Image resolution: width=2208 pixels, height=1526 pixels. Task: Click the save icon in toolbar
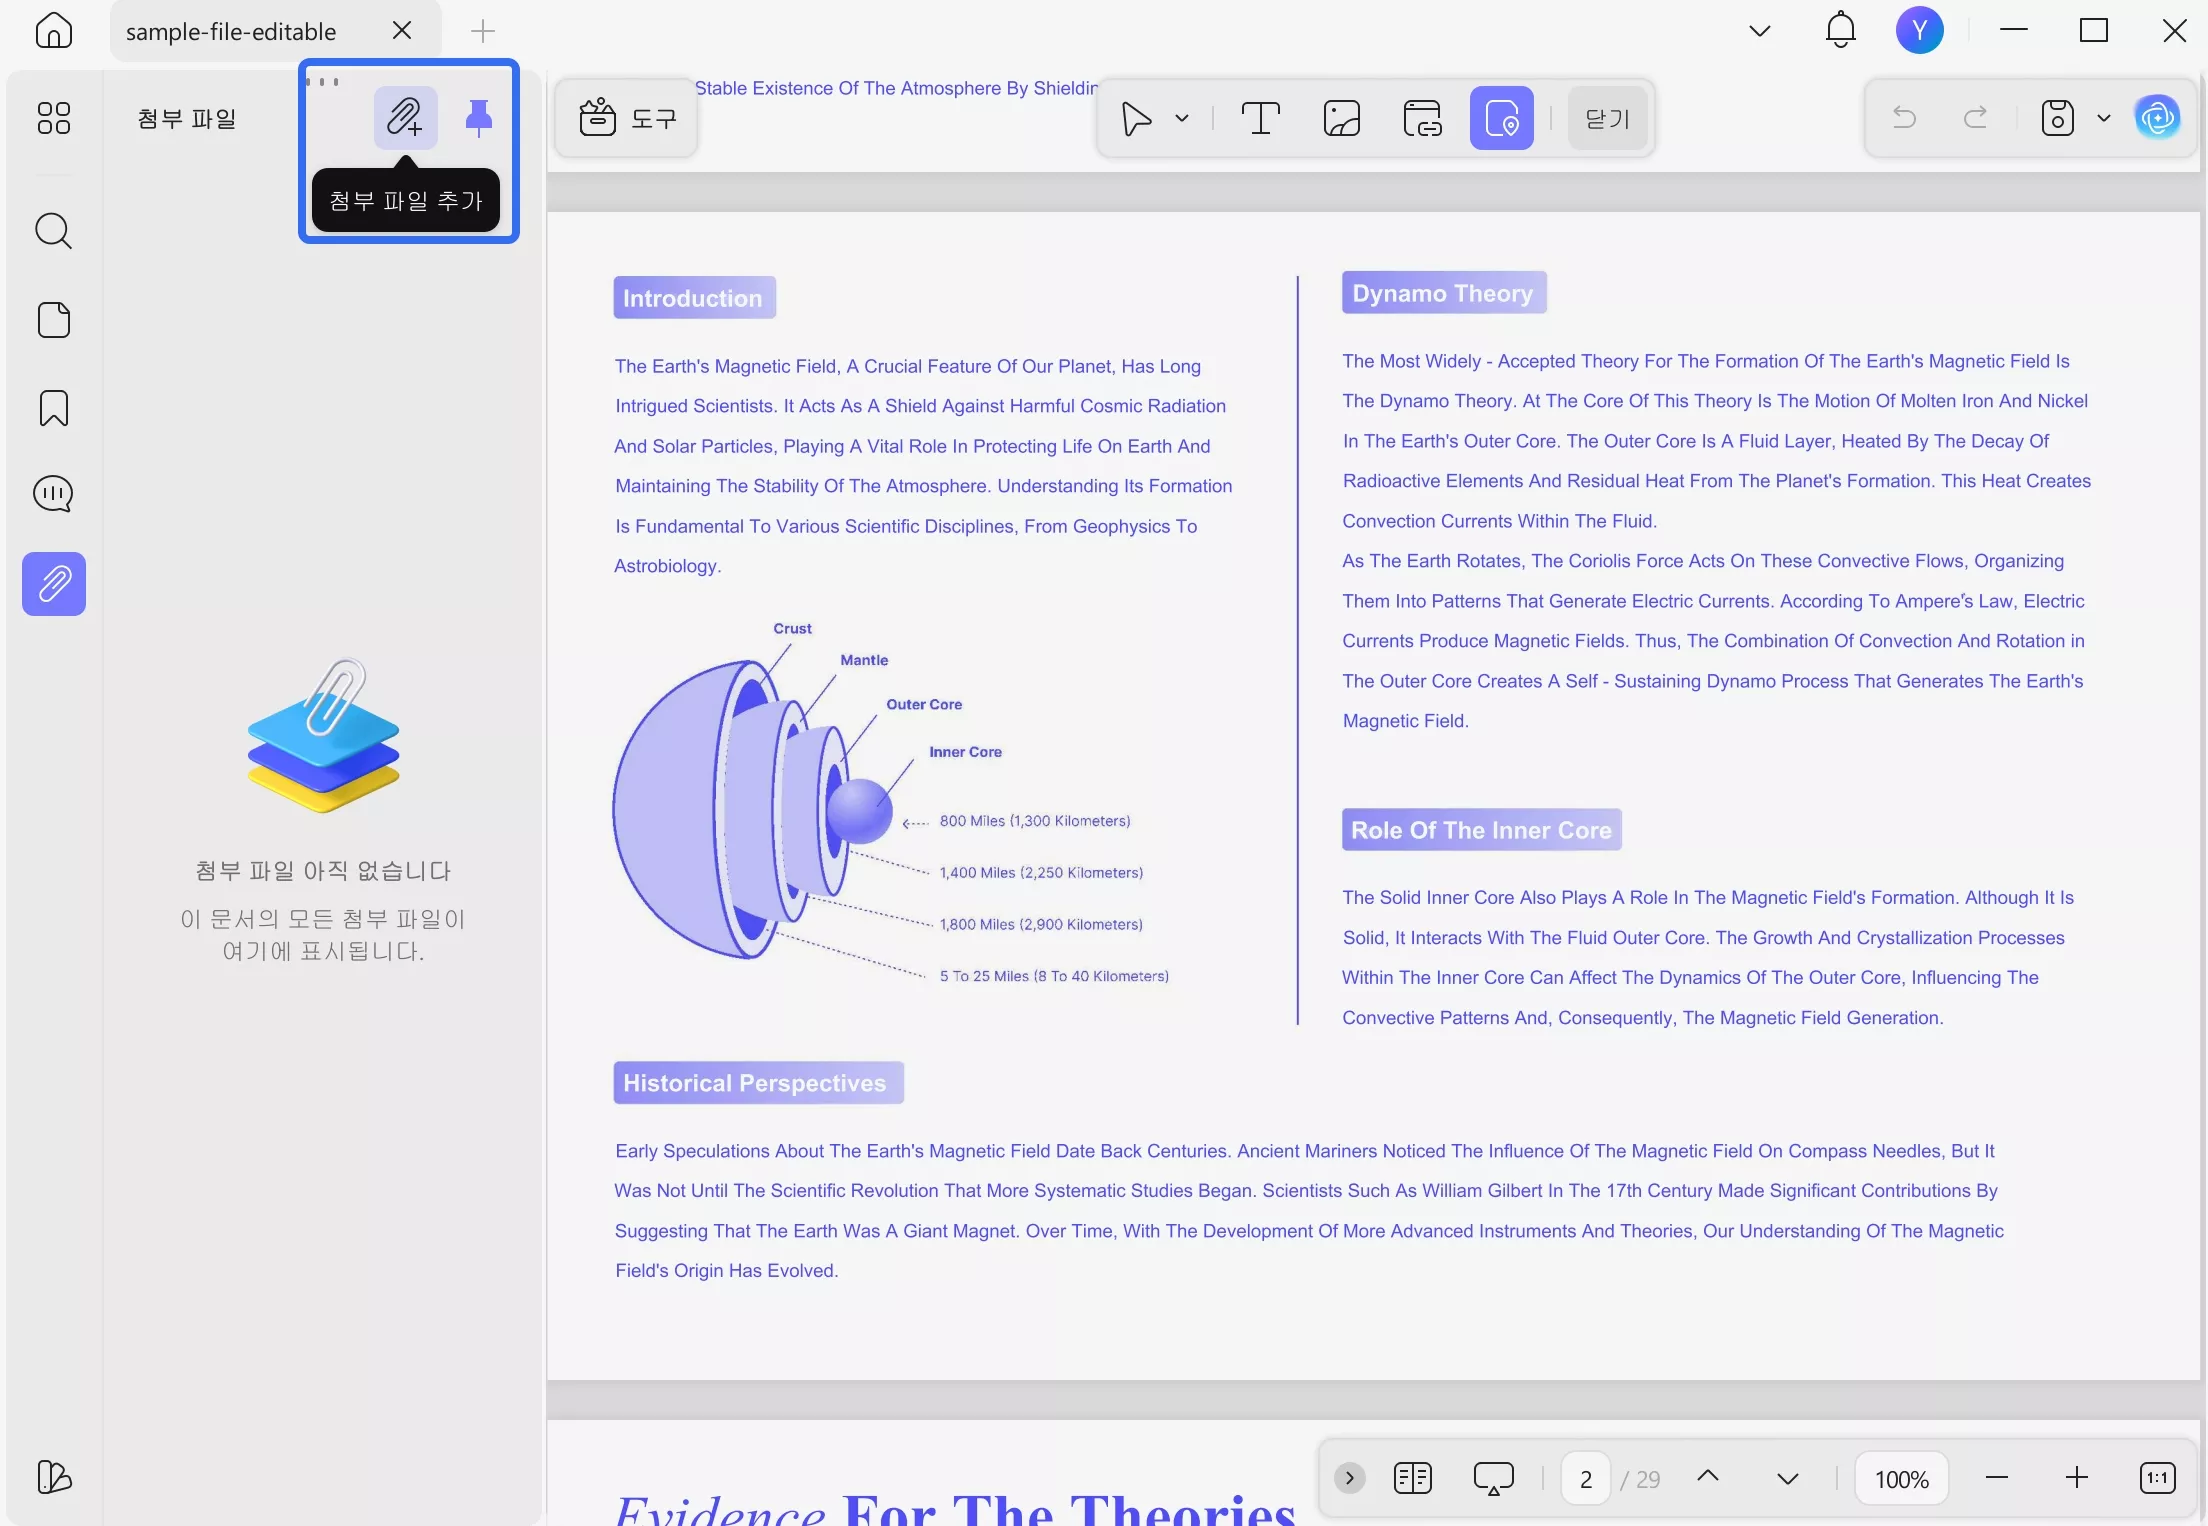coord(2058,118)
